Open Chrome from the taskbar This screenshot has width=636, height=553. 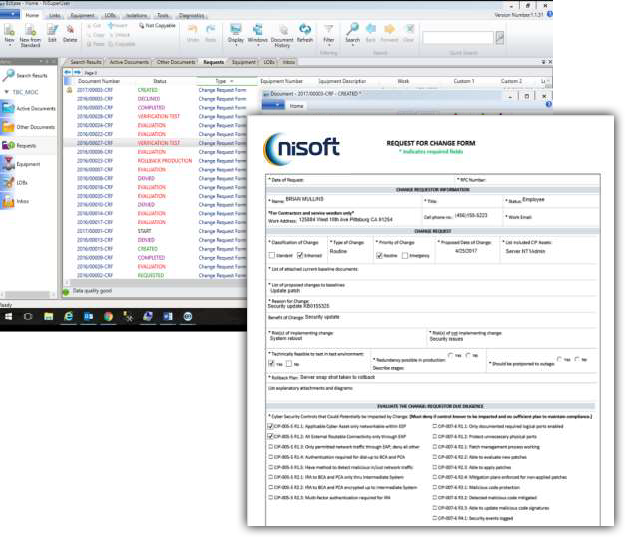(108, 316)
